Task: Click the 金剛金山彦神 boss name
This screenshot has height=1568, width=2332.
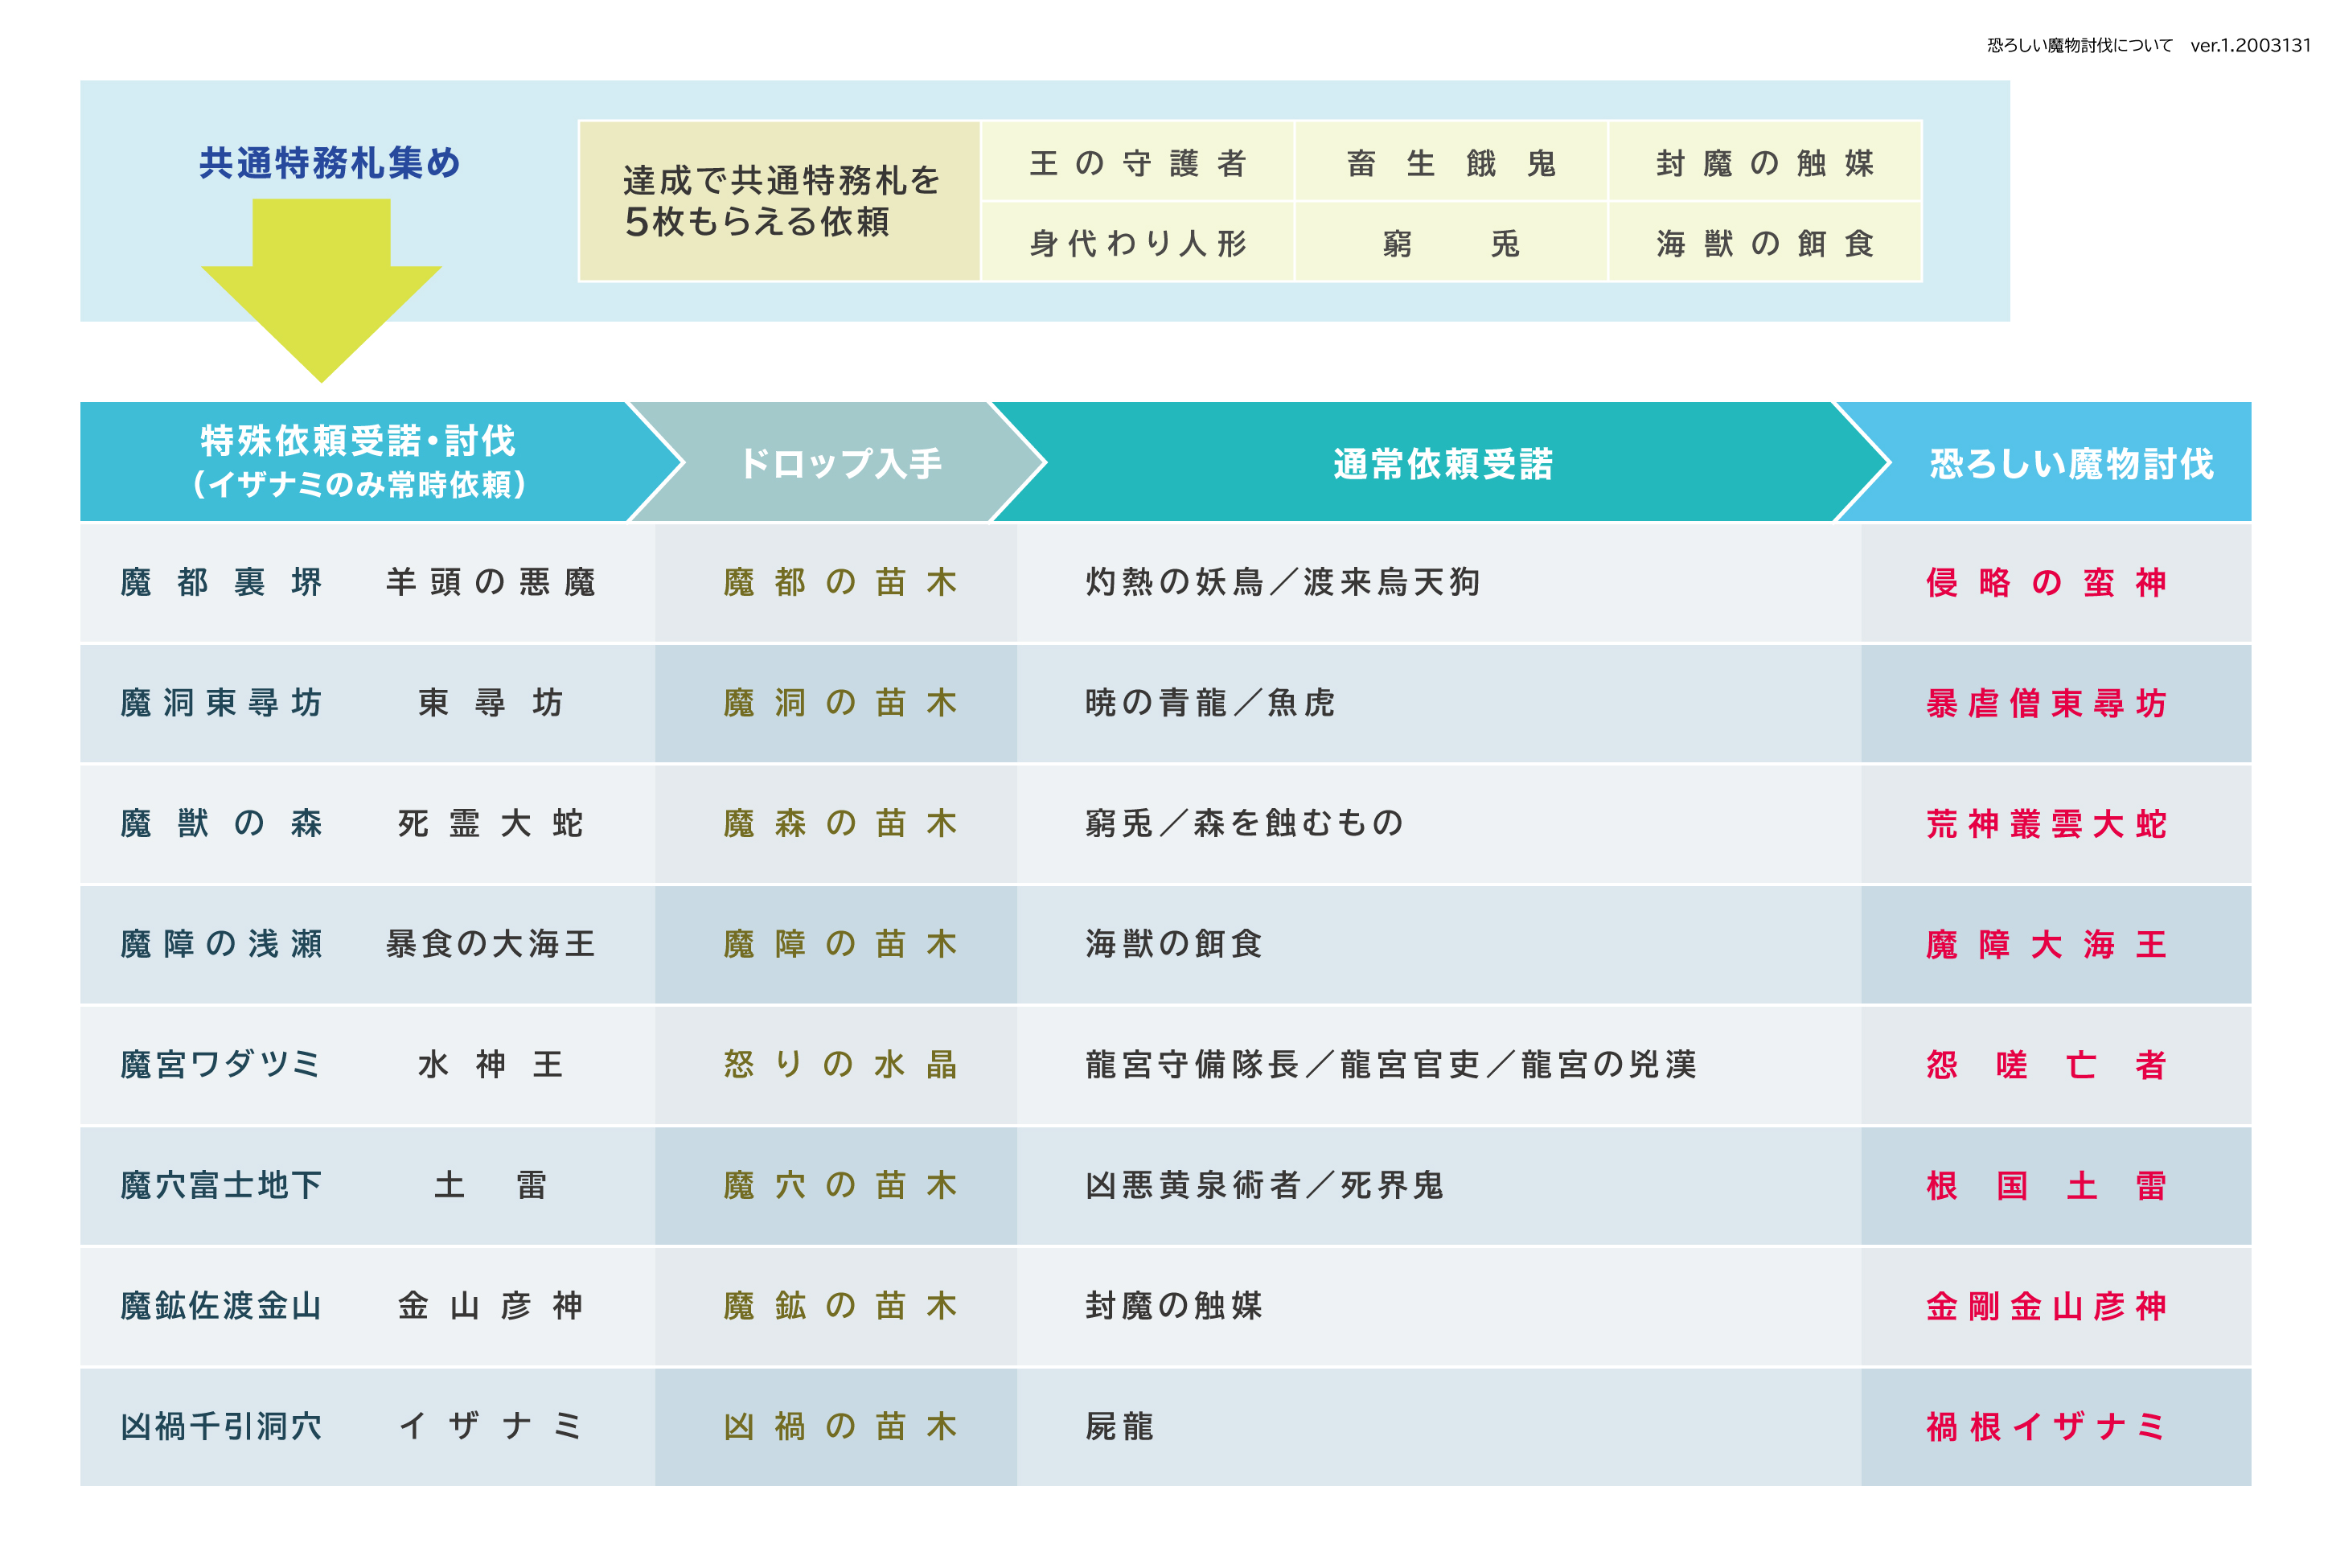Action: pyautogui.click(x=2046, y=1306)
